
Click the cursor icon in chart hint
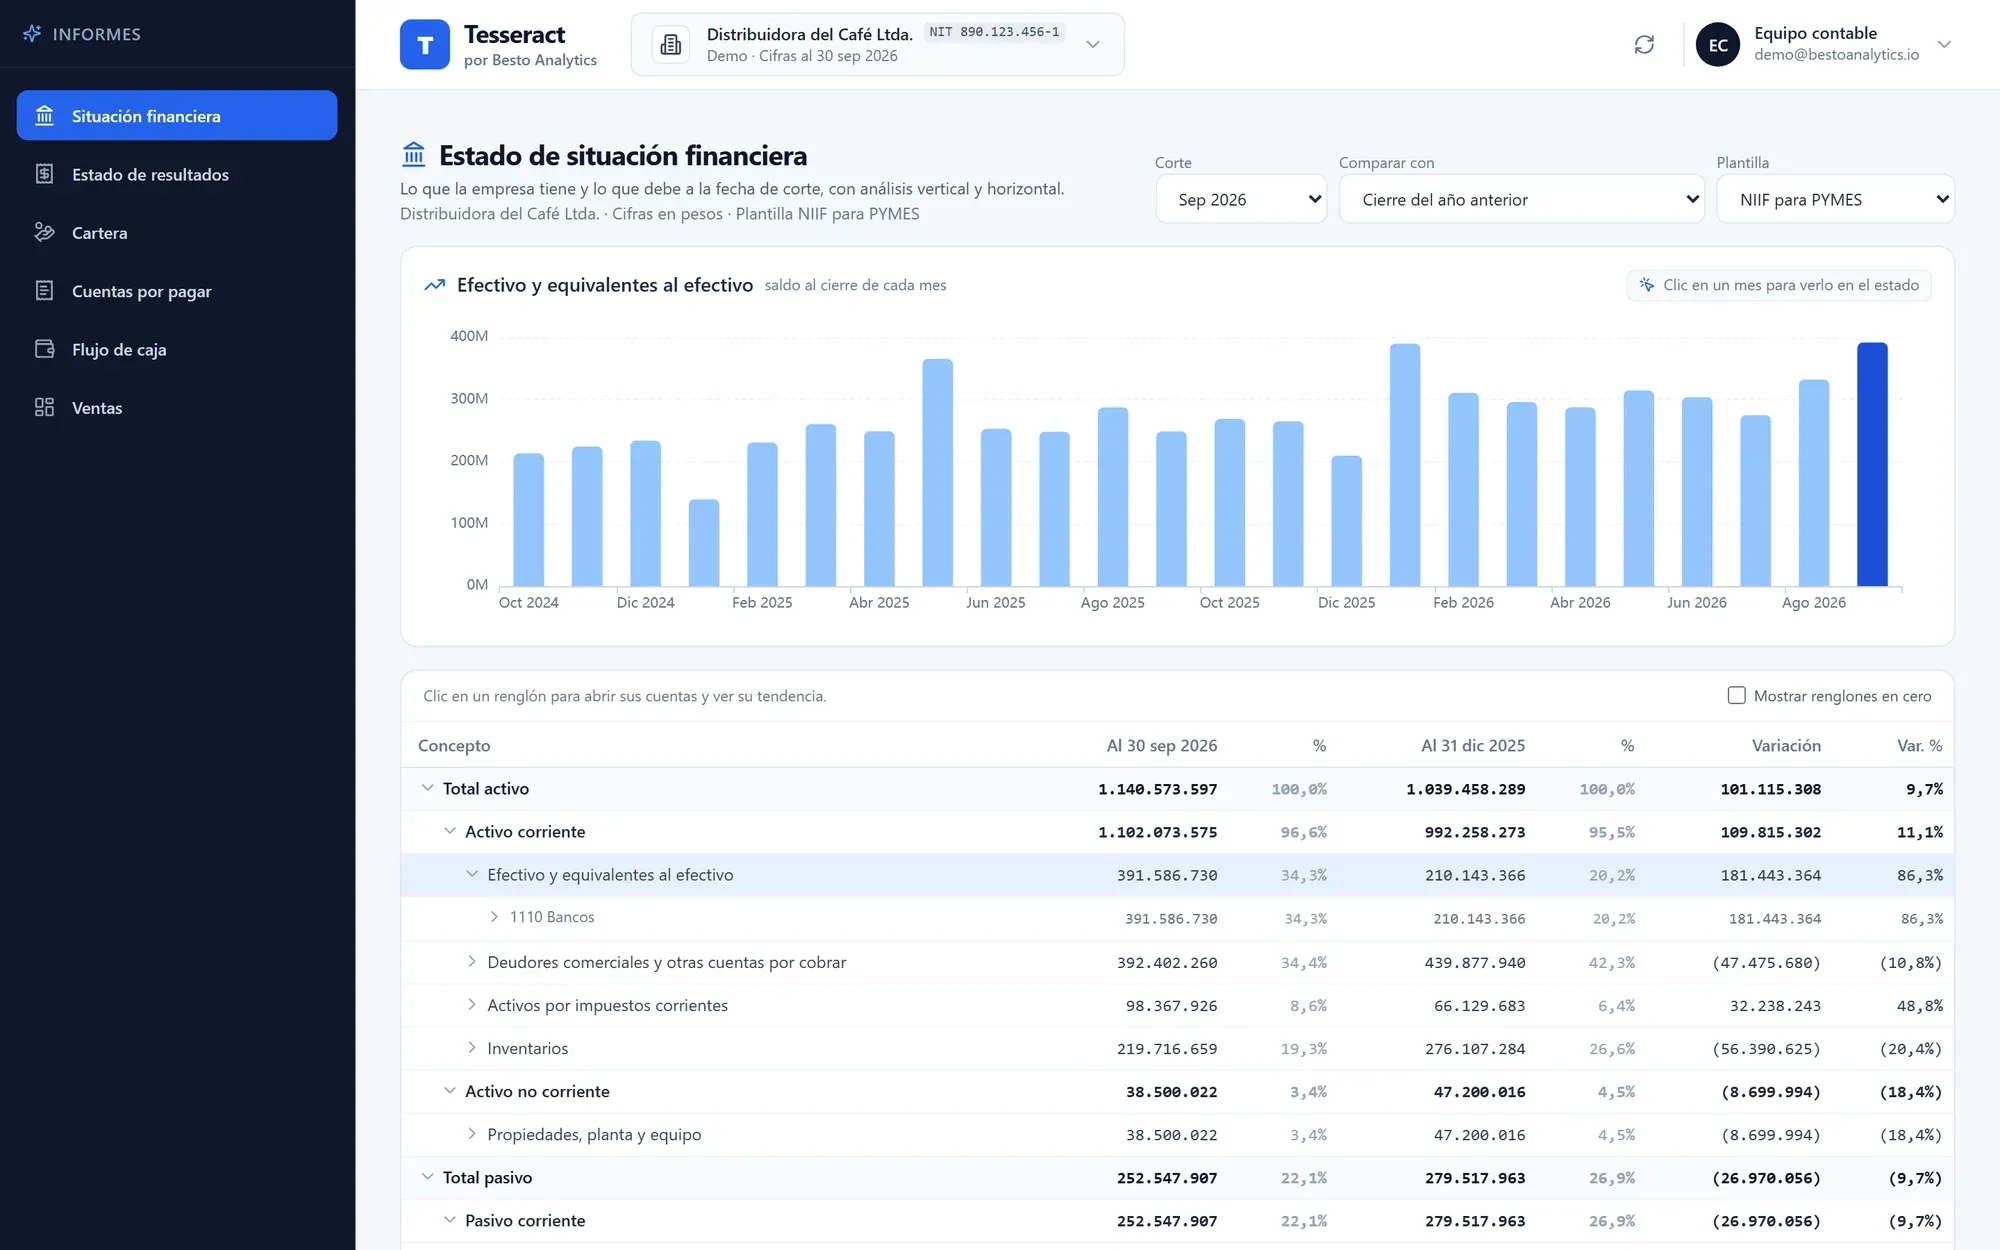1647,285
